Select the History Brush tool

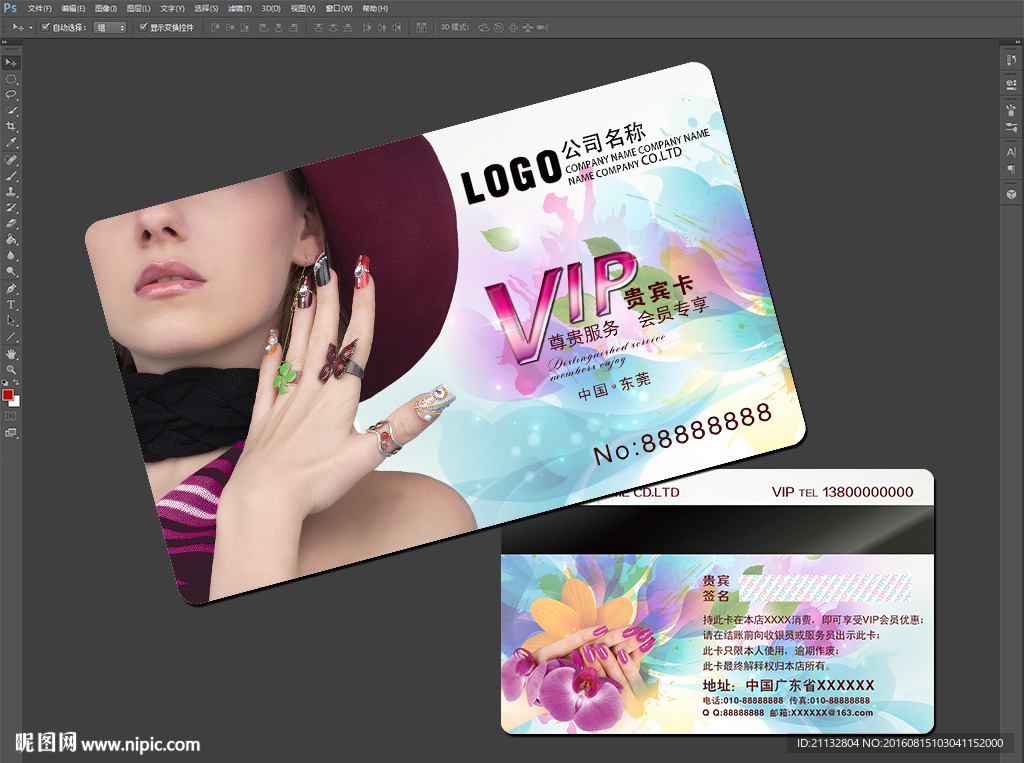11,208
